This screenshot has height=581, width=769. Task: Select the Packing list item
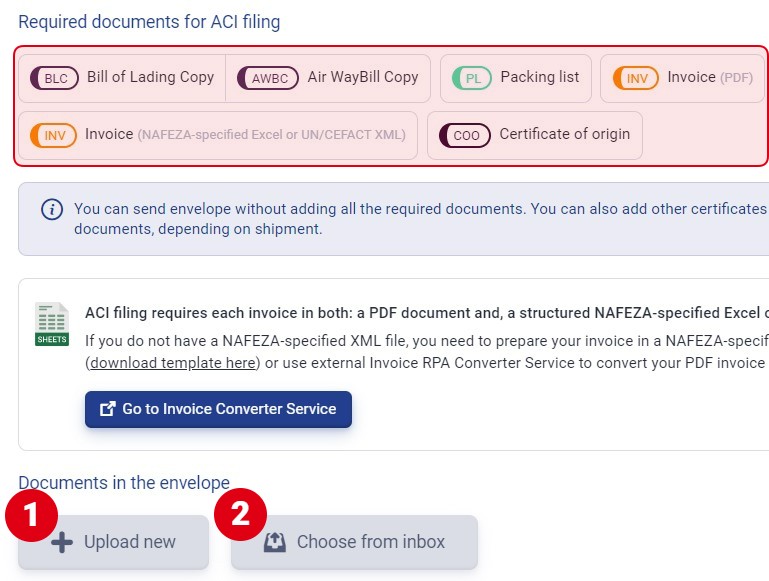(516, 78)
